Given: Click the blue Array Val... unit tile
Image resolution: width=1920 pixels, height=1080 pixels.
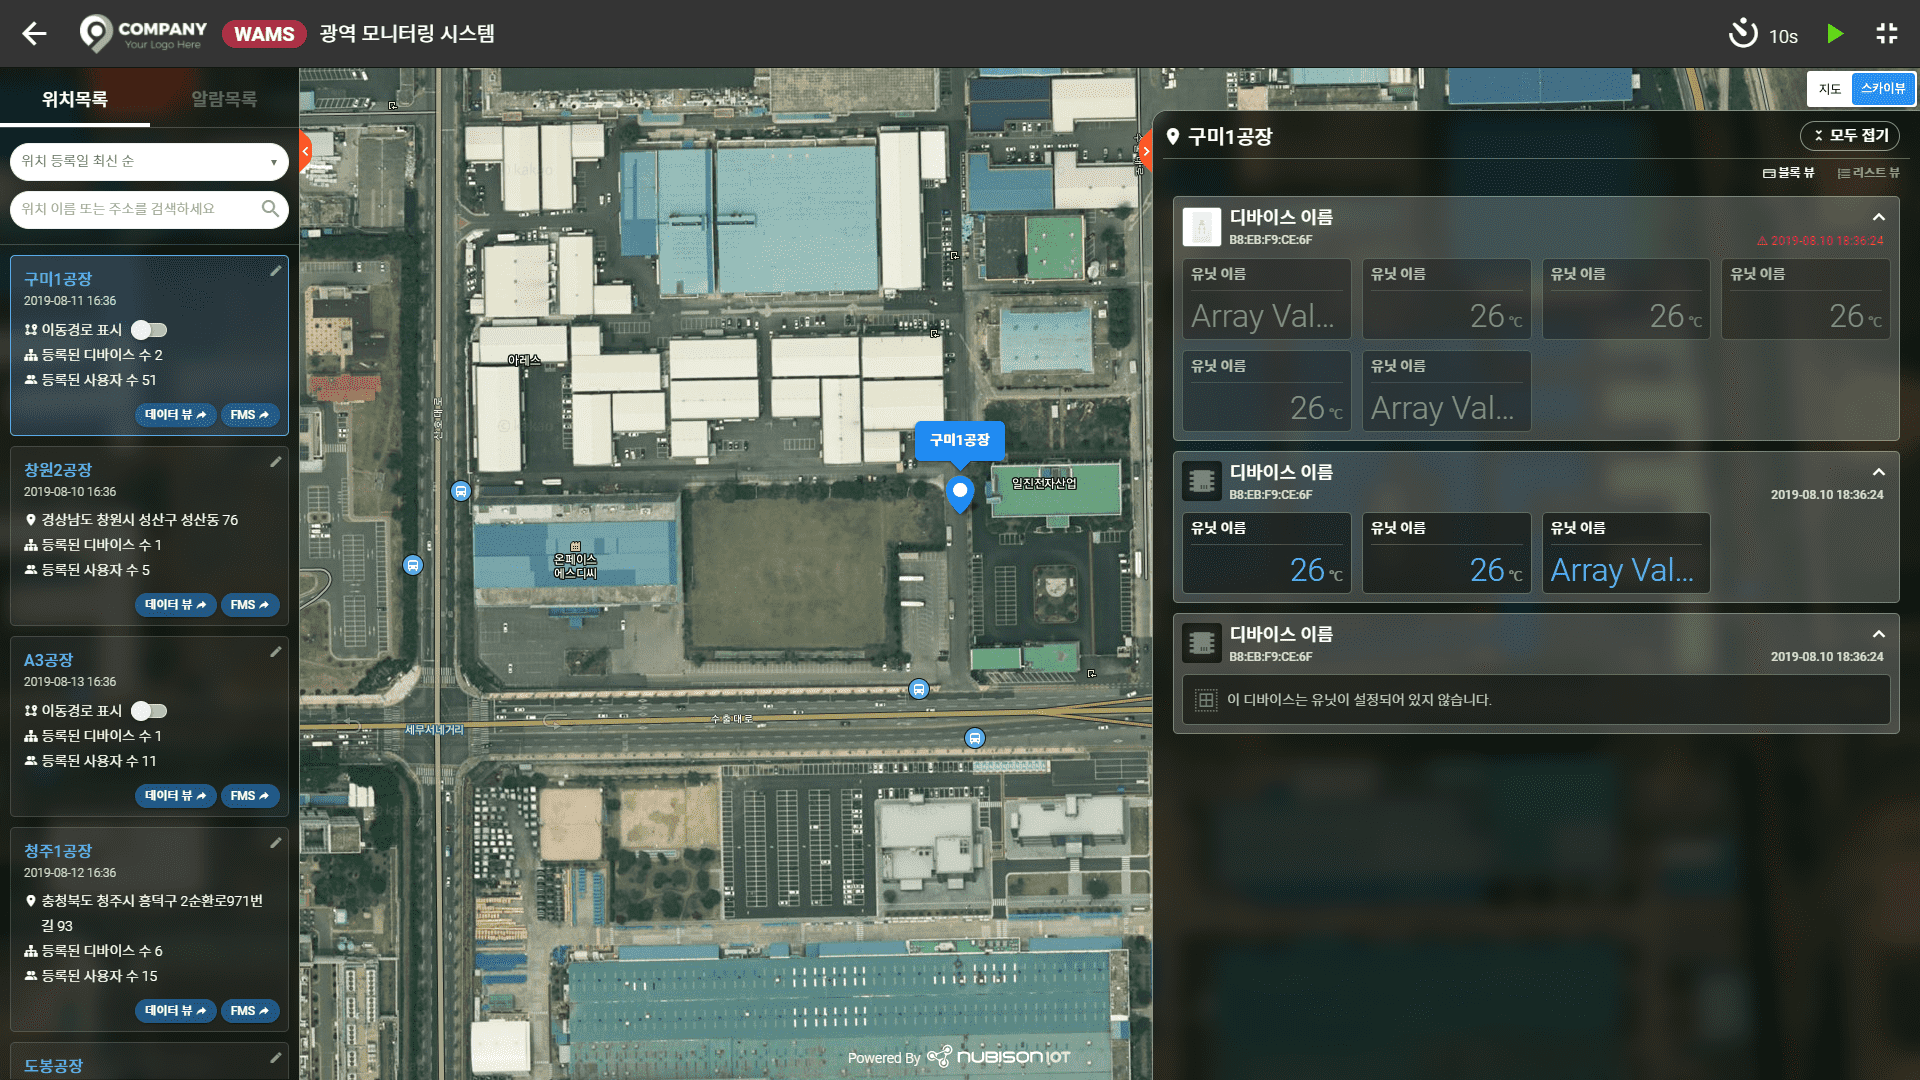Looking at the screenshot, I should 1626,553.
